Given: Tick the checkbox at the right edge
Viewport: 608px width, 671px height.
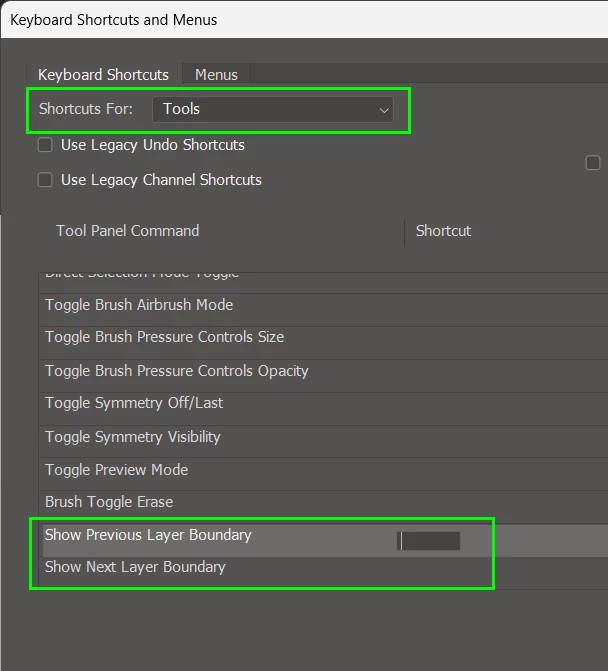Looking at the screenshot, I should click(593, 163).
